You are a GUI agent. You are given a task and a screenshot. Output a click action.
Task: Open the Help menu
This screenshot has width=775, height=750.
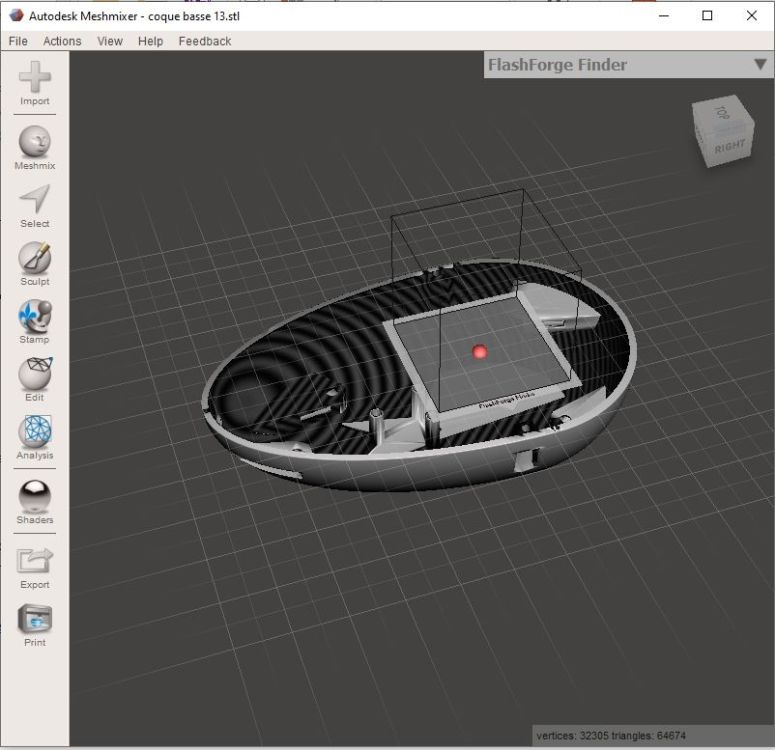tap(150, 41)
